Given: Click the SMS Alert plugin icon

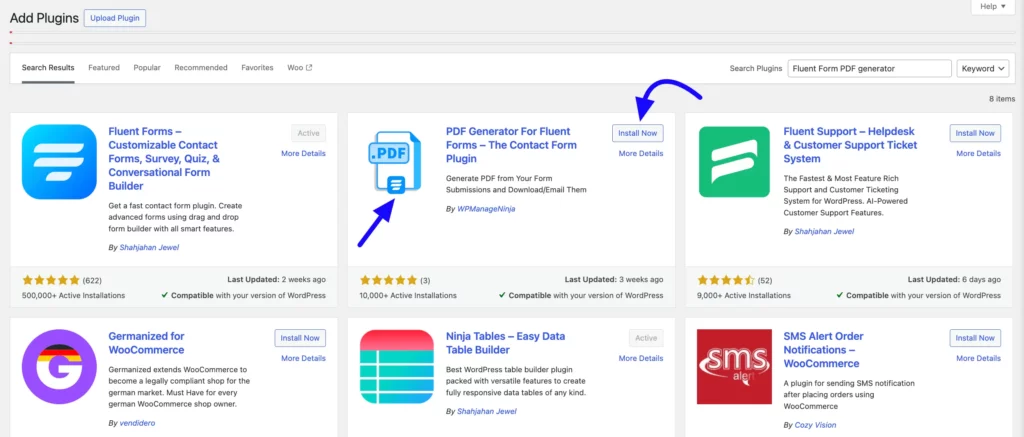Looking at the screenshot, I should pos(734,366).
